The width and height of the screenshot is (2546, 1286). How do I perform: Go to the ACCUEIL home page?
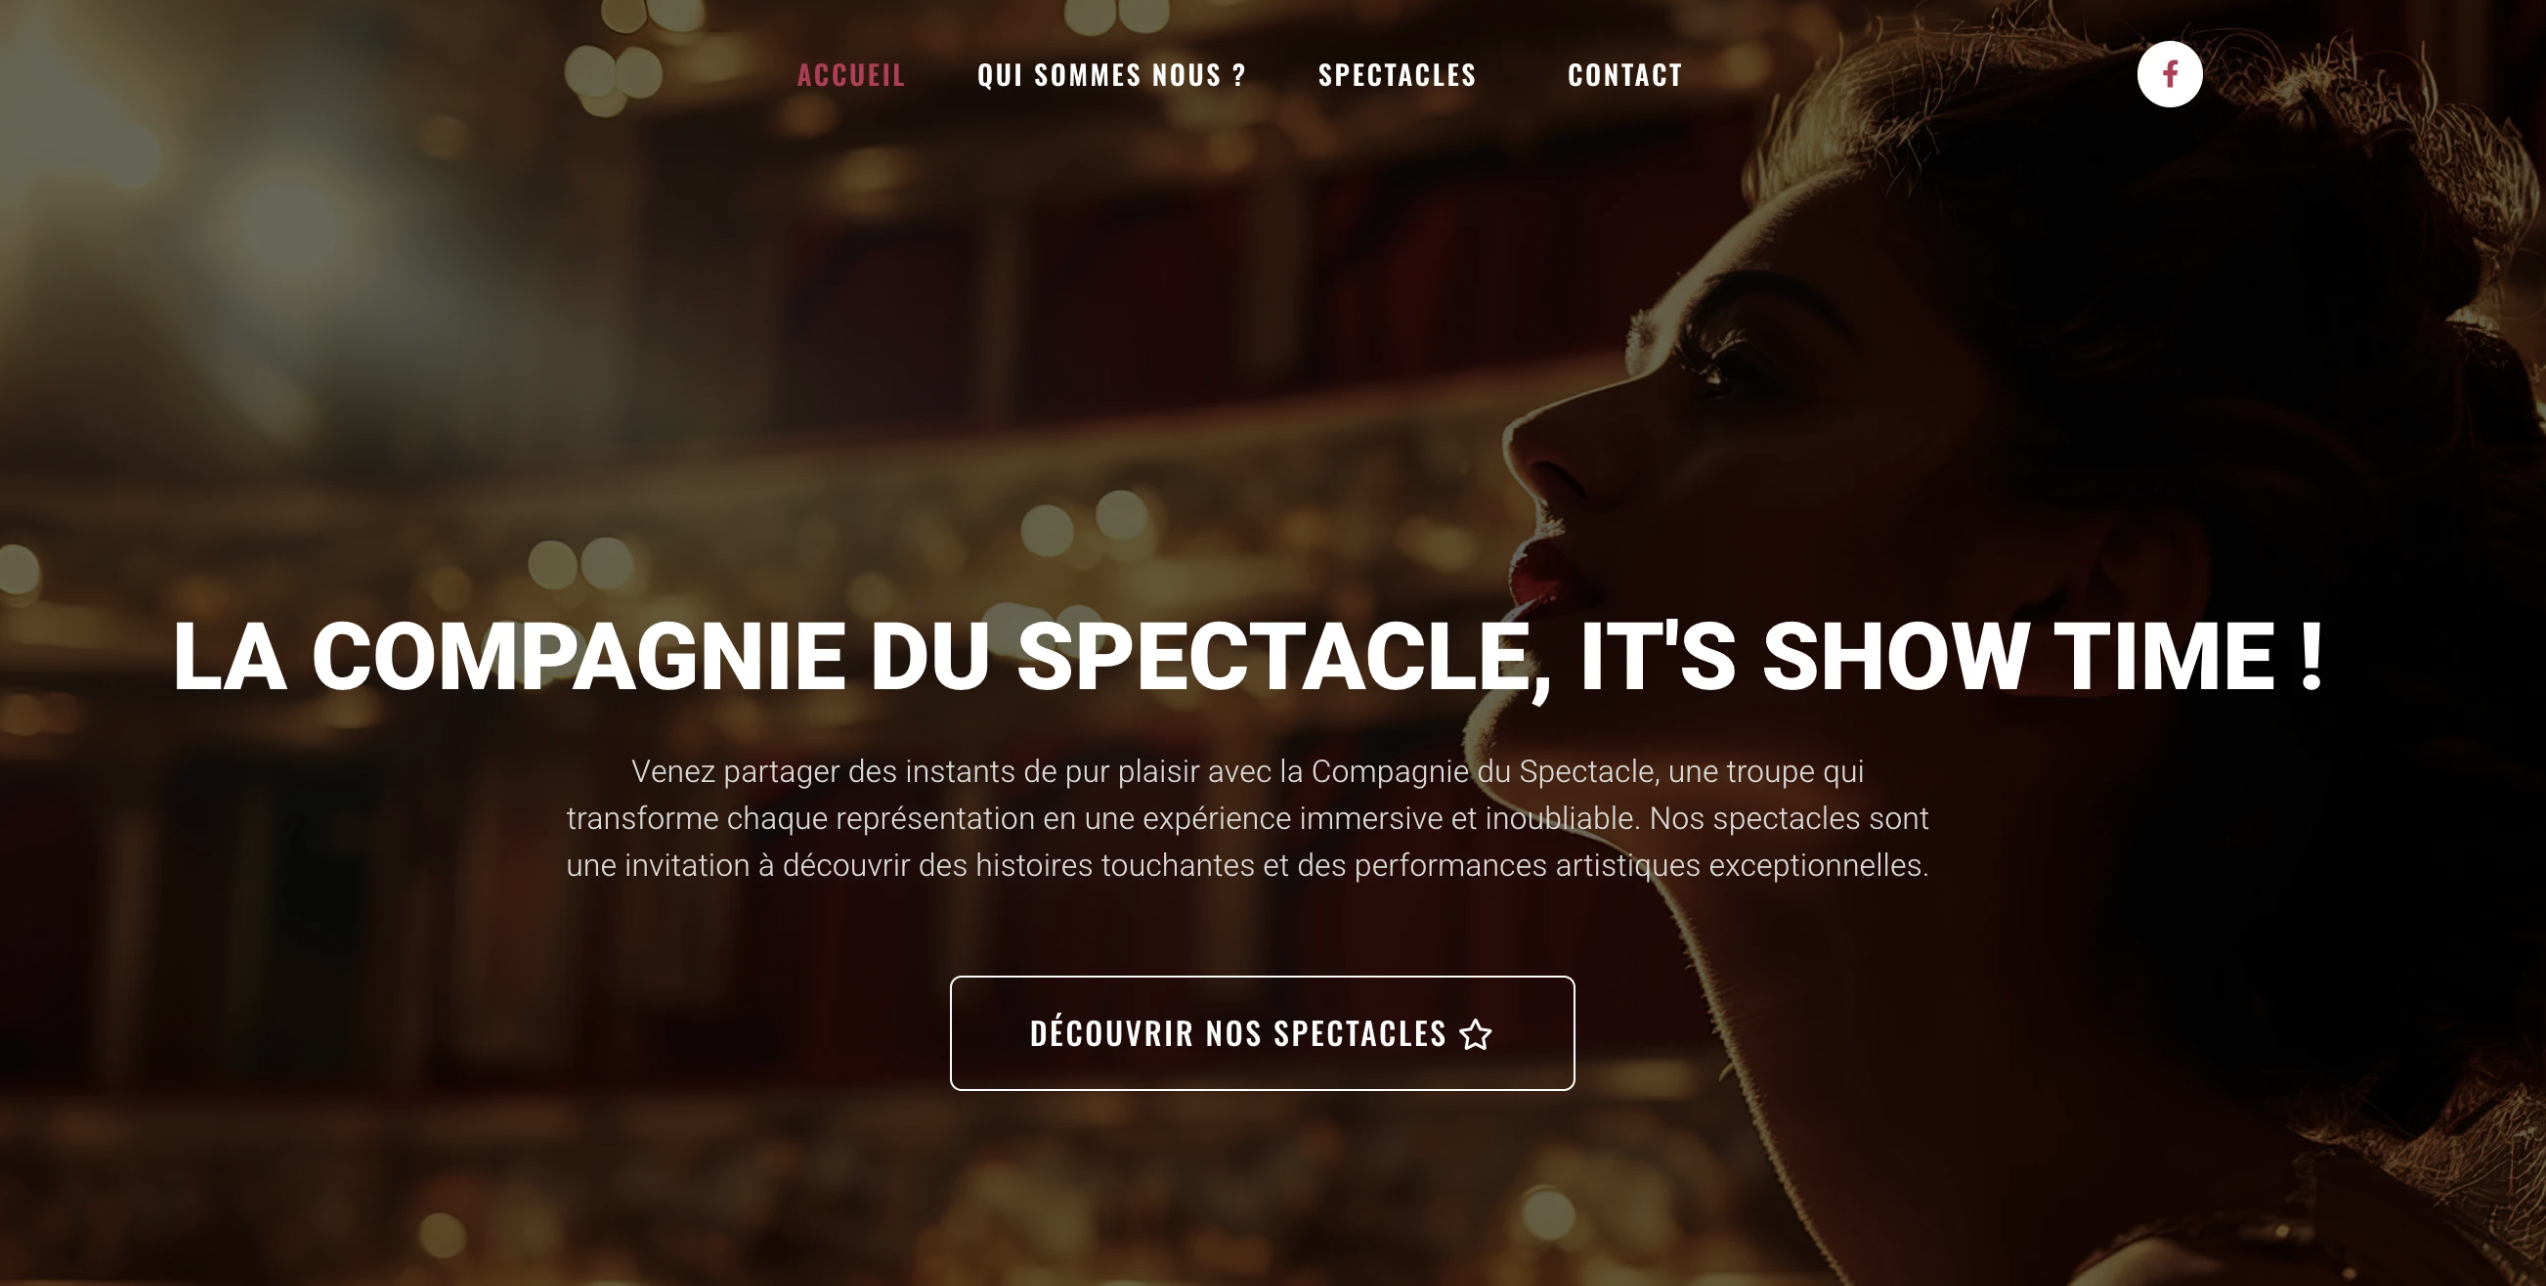point(851,75)
